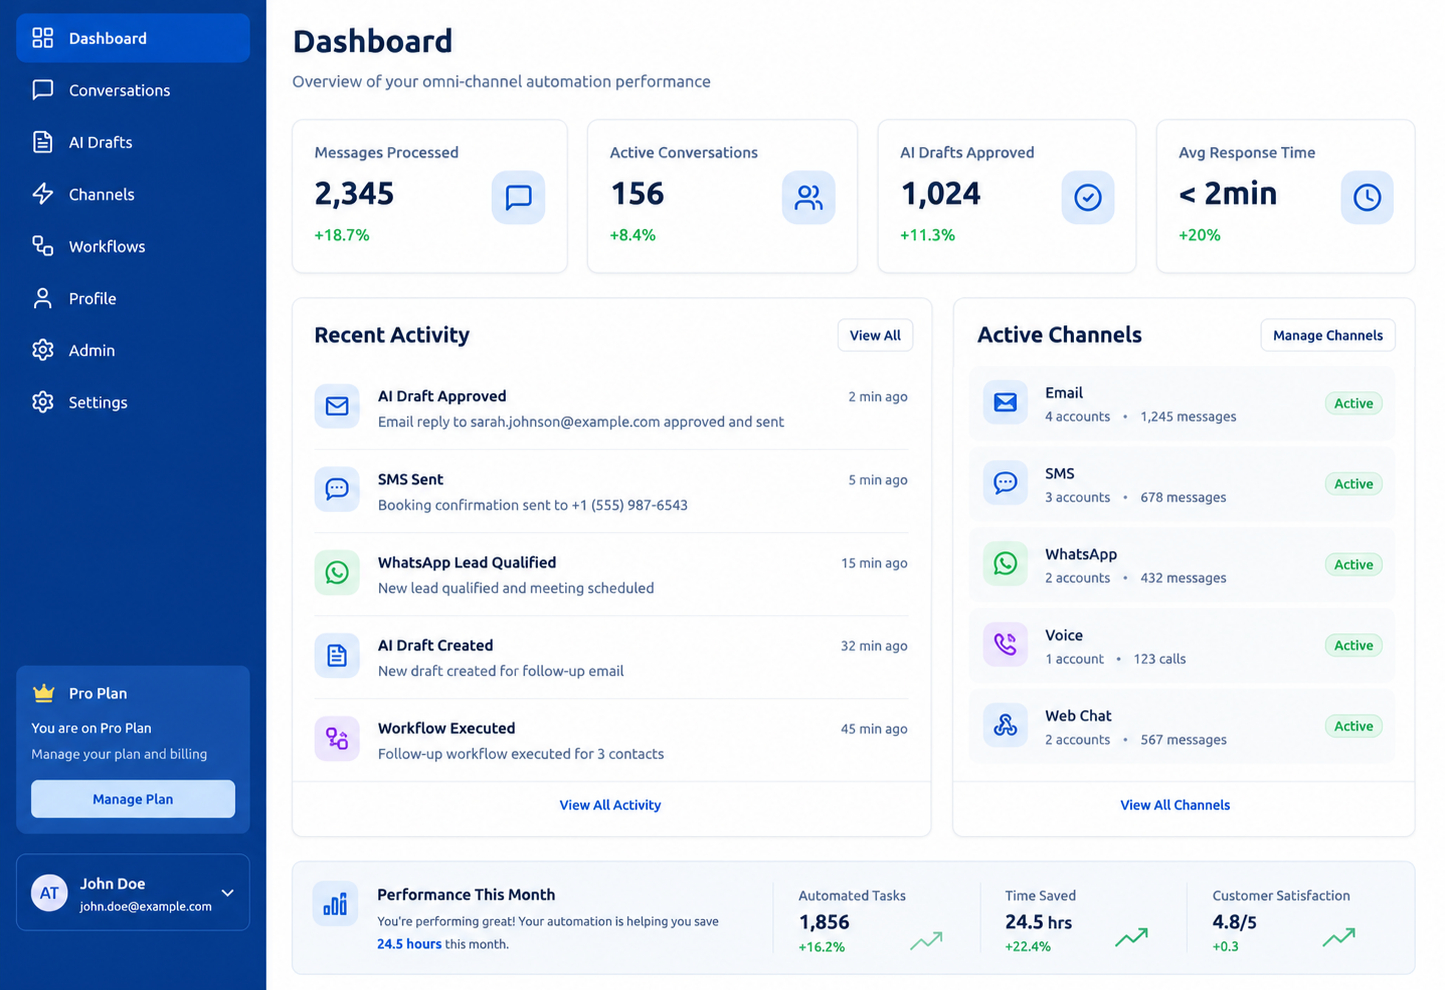The height and width of the screenshot is (990, 1445).
Task: Click the Performance This Month bar chart icon
Action: (x=335, y=904)
